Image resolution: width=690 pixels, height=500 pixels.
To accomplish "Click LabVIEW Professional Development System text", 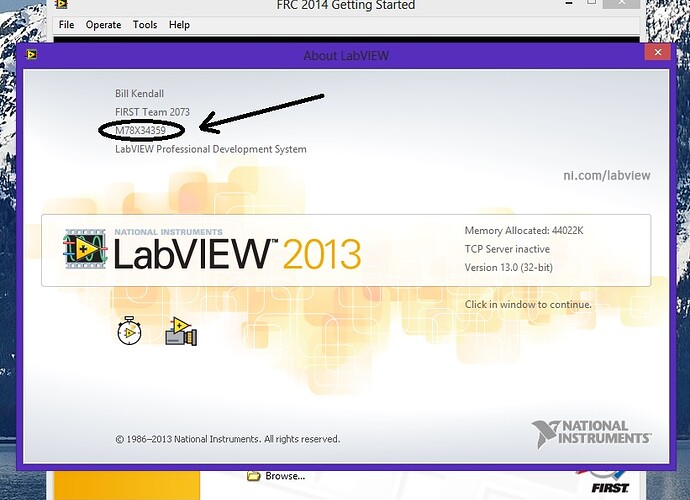I will 211,149.
